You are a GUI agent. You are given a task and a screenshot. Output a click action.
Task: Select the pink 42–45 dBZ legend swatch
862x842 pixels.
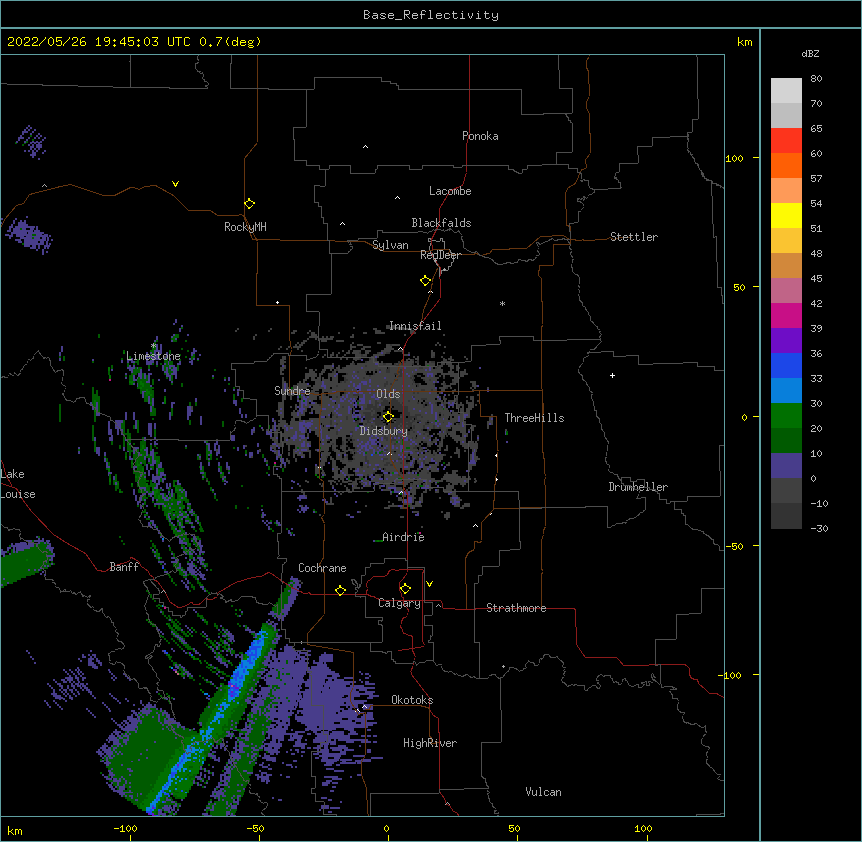[x=786, y=290]
